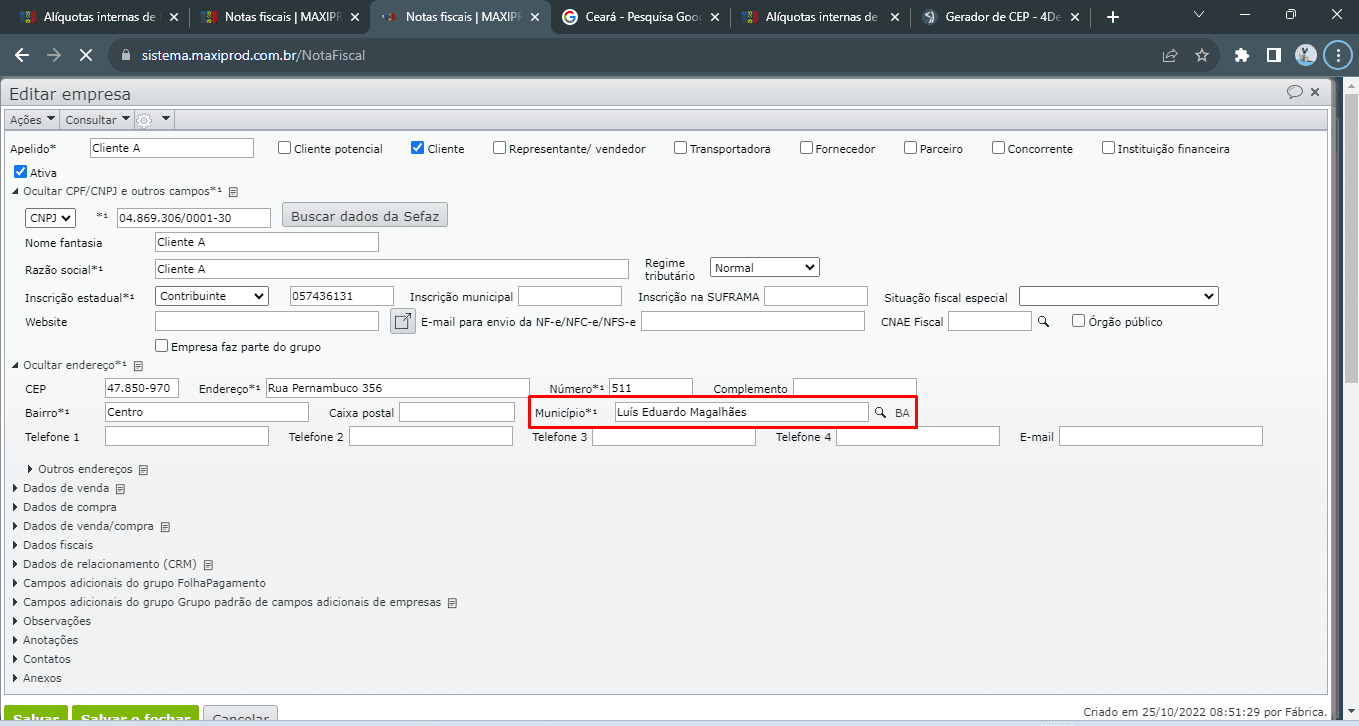Open website link icon next to Website field

coord(402,321)
